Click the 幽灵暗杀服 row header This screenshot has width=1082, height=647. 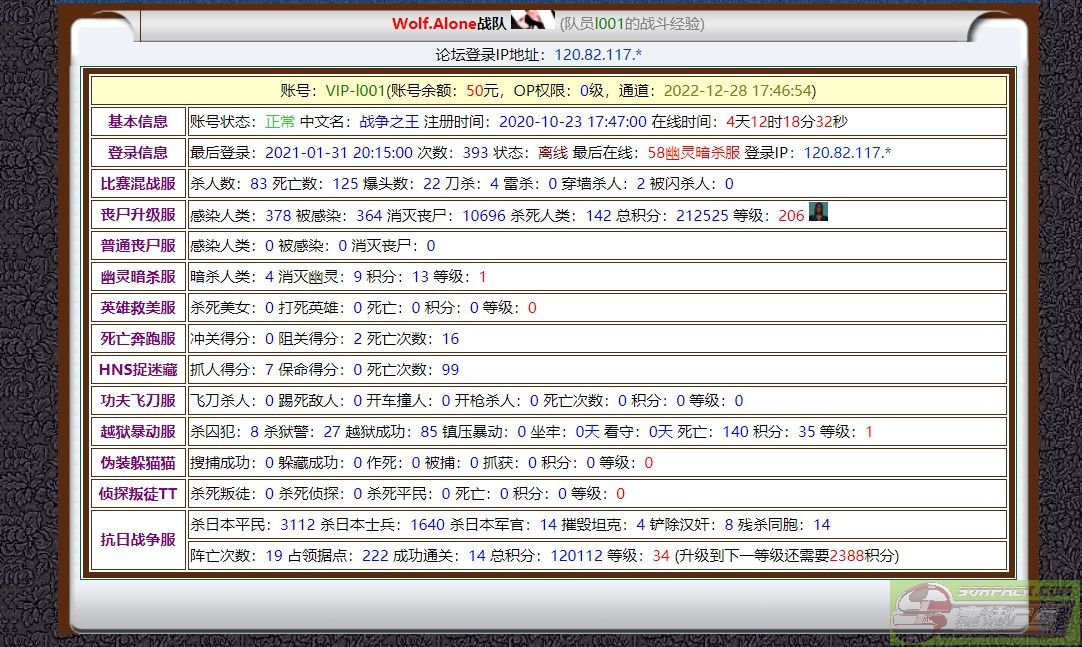138,277
